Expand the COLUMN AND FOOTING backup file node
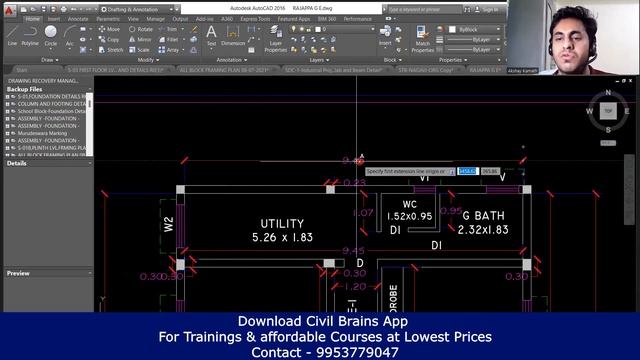 pyautogui.click(x=7, y=104)
